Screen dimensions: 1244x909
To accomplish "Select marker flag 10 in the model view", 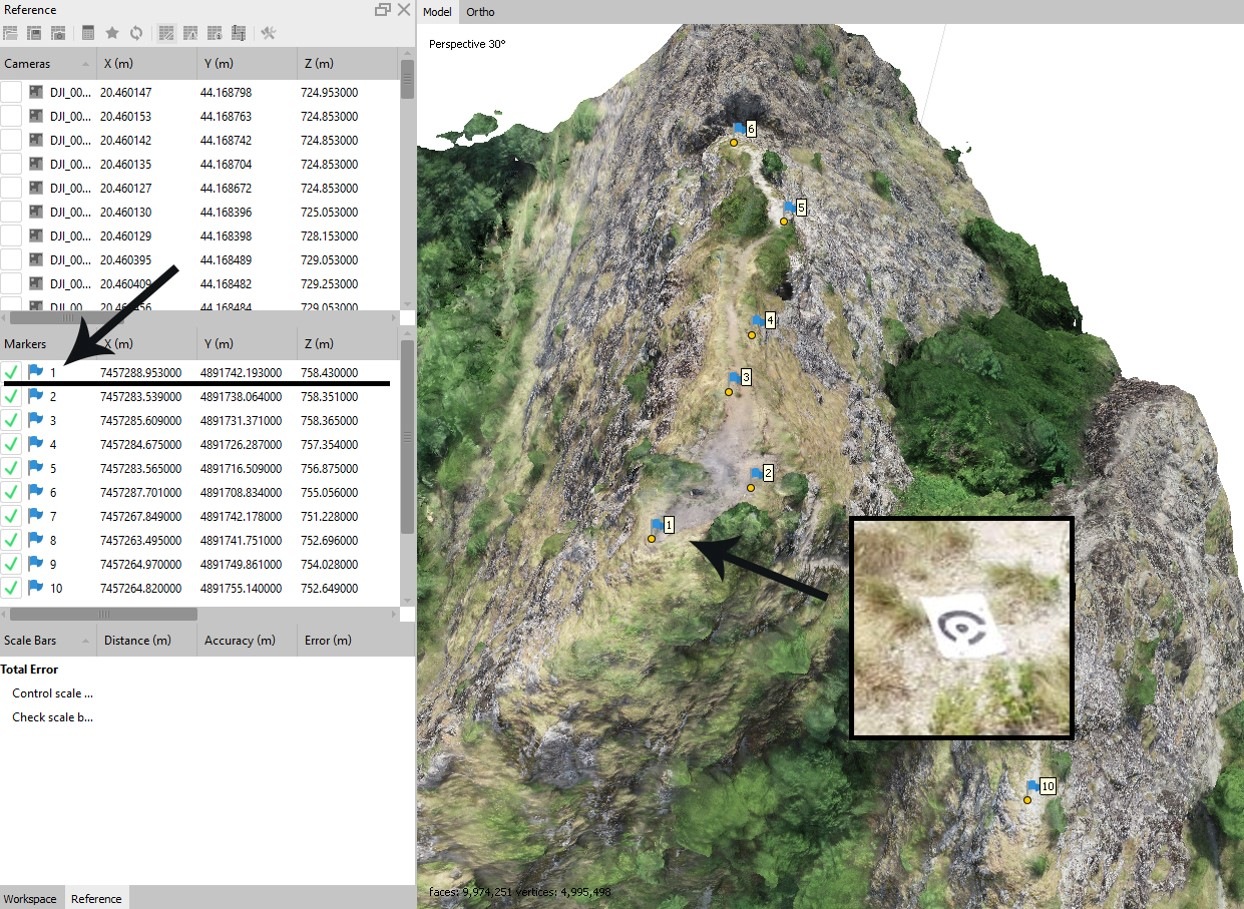I will [1033, 787].
